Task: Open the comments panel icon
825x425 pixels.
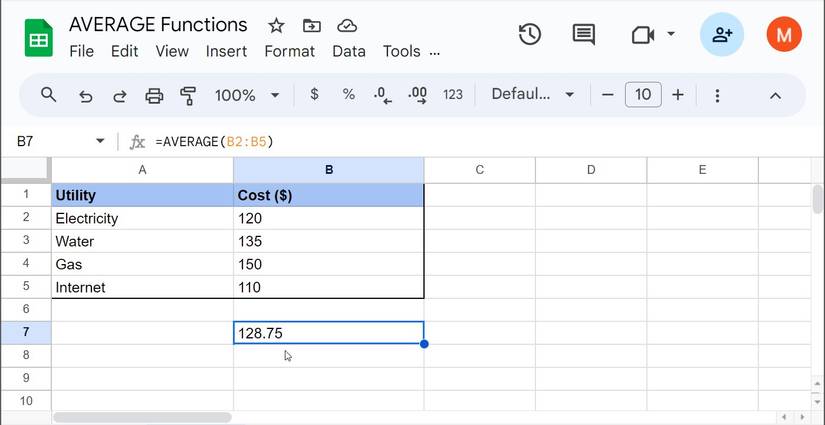Action: pyautogui.click(x=584, y=35)
